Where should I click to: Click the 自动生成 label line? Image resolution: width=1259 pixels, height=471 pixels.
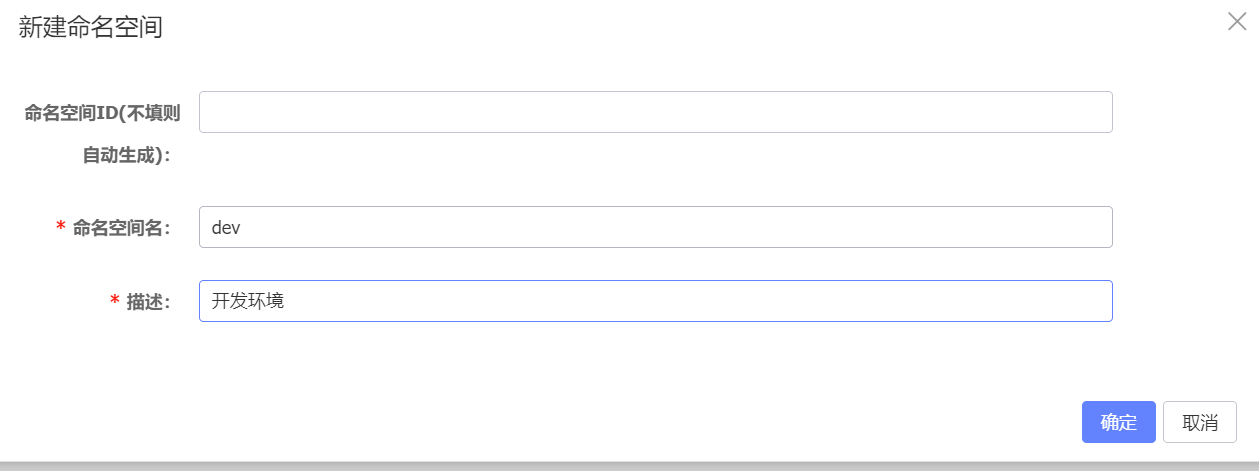(x=126, y=155)
